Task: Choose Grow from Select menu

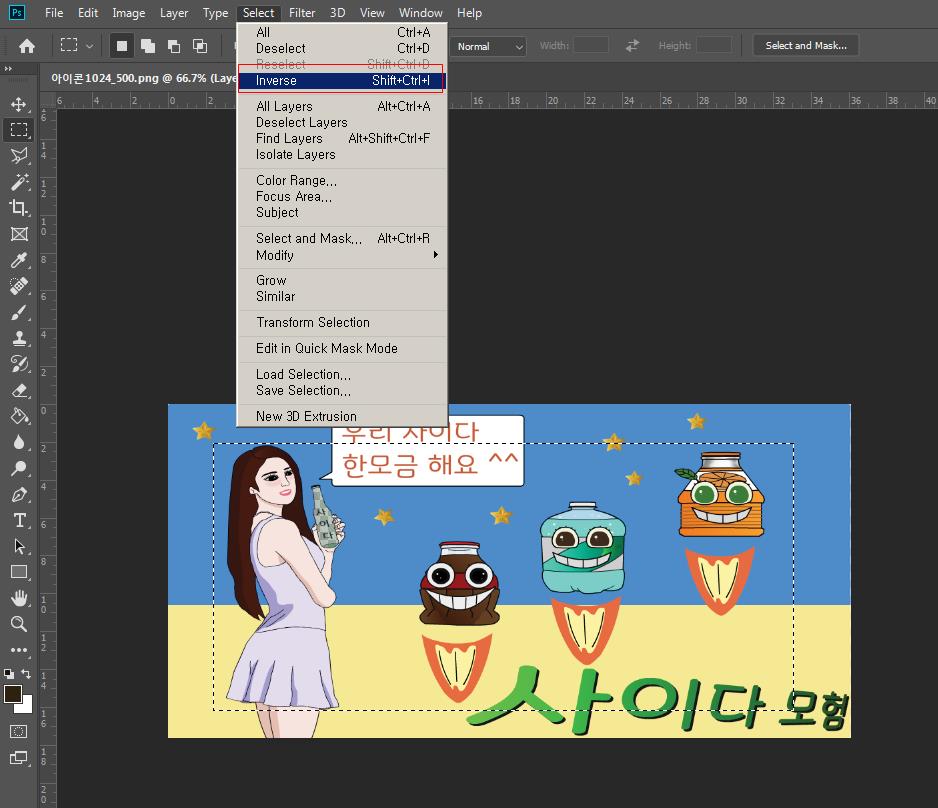Action: (342, 280)
